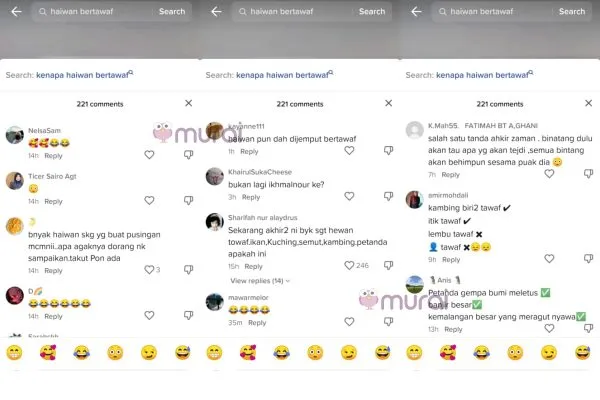Like KhairulSukaCheese's ikhmalnour comment
Image resolution: width=600 pixels, height=400 pixels.
coord(349,196)
